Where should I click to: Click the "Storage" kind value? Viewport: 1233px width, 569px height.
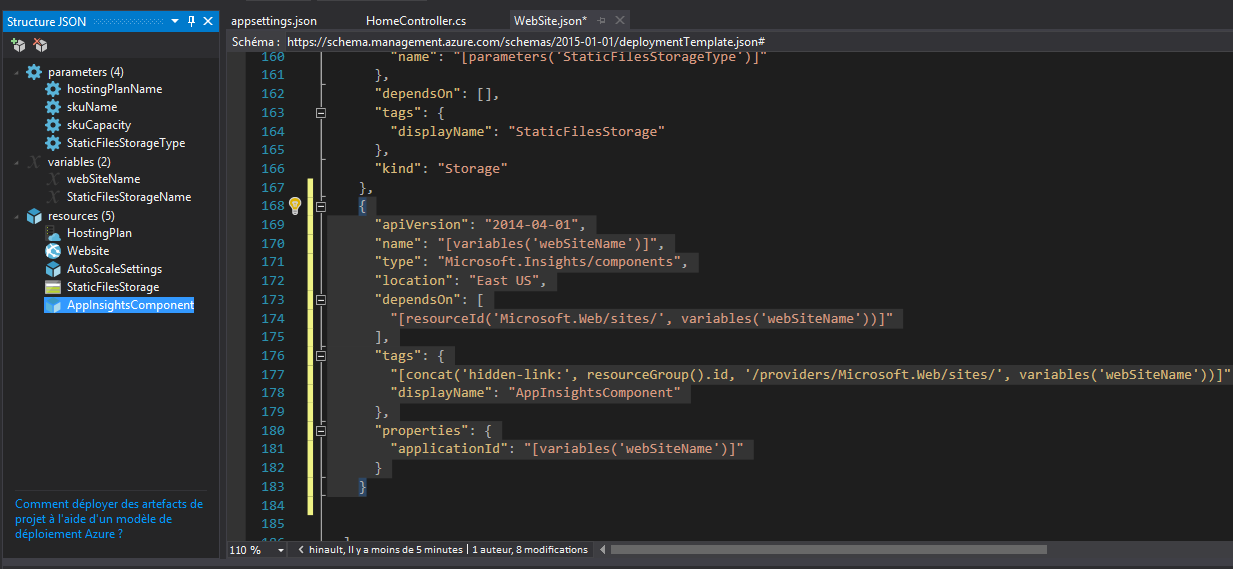(x=471, y=169)
